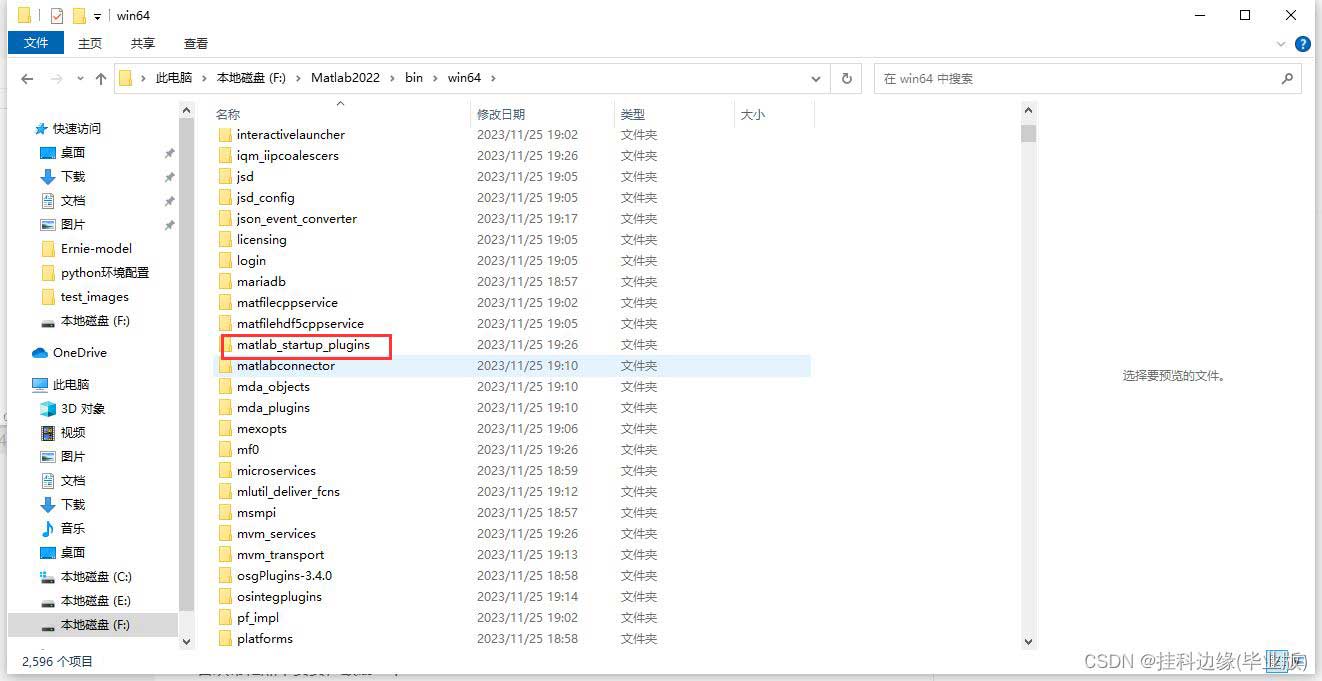Switch to large icons view in status bar
Screen dimensions: 1322x681
pyautogui.click(x=1297, y=661)
